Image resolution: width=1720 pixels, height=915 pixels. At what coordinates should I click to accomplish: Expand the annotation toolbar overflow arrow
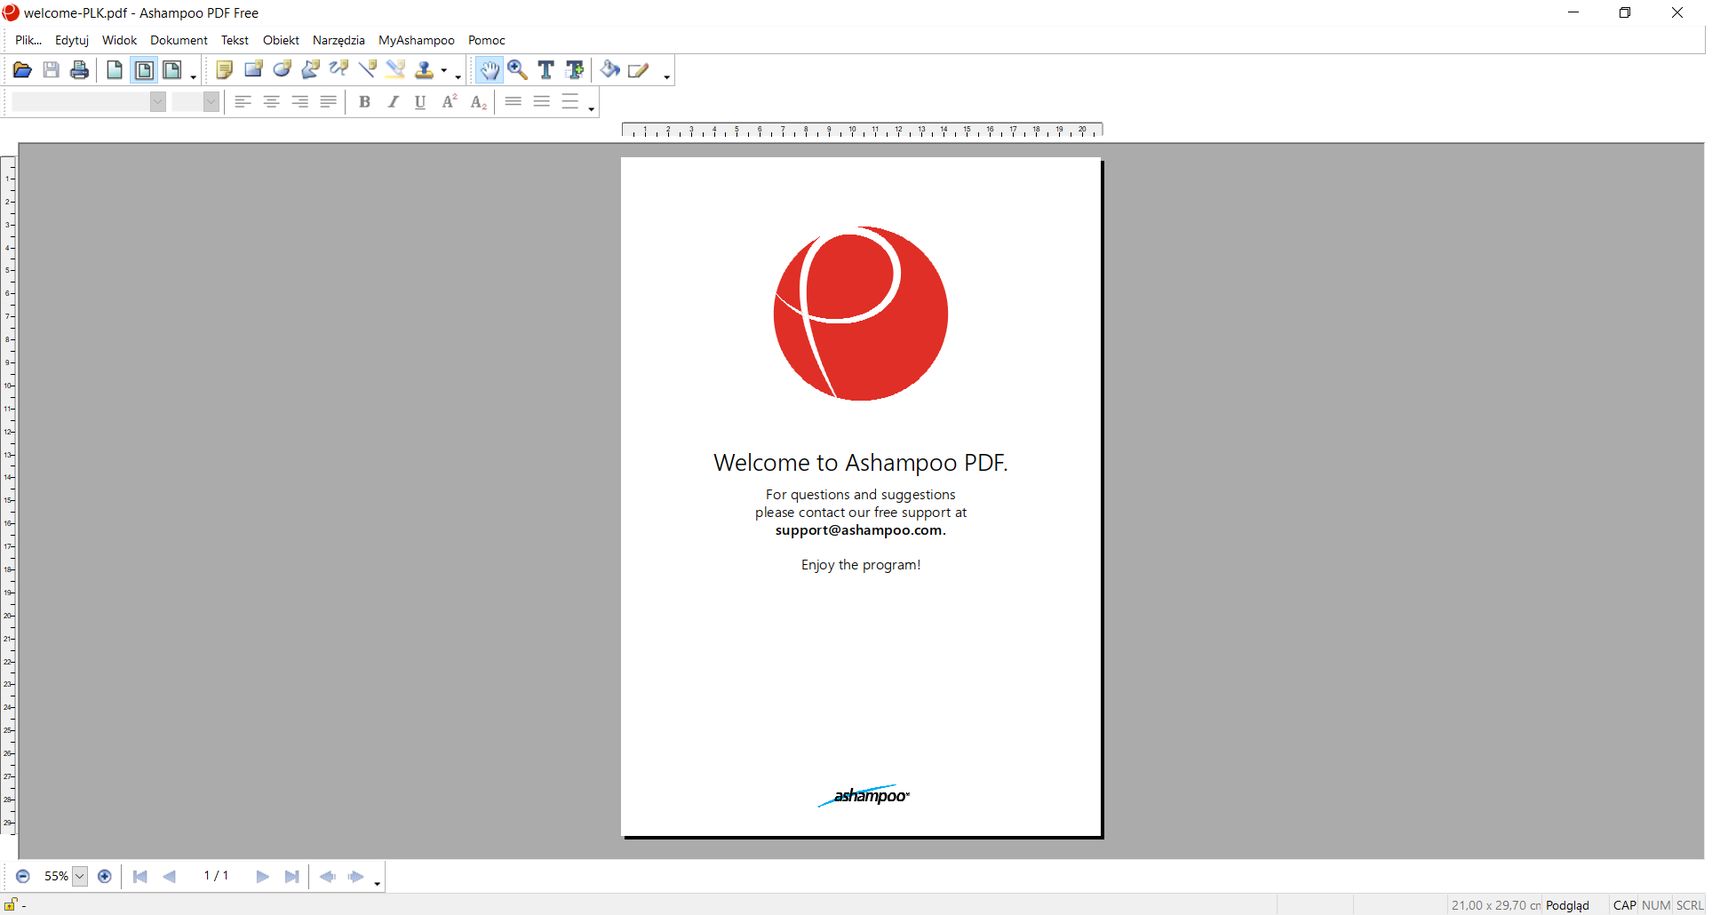click(x=458, y=77)
